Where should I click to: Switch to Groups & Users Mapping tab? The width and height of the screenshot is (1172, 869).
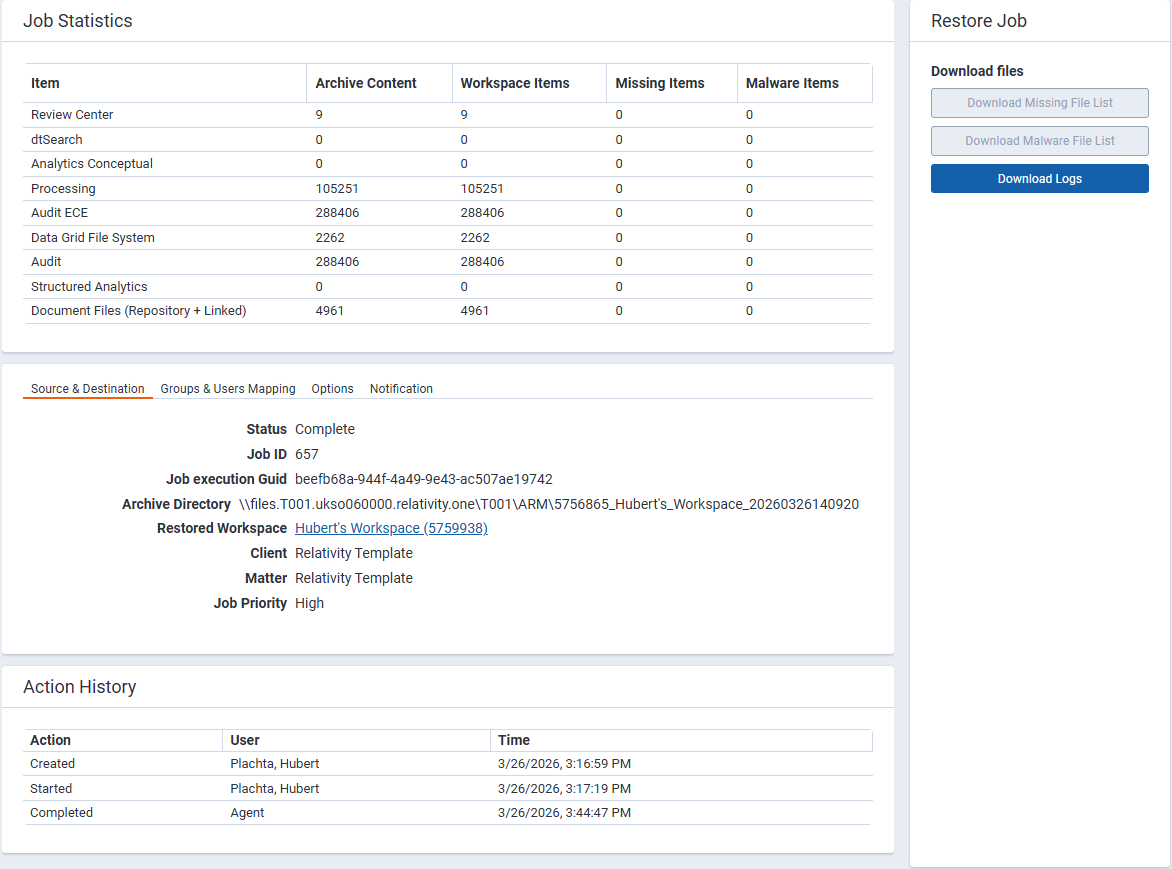click(x=228, y=389)
